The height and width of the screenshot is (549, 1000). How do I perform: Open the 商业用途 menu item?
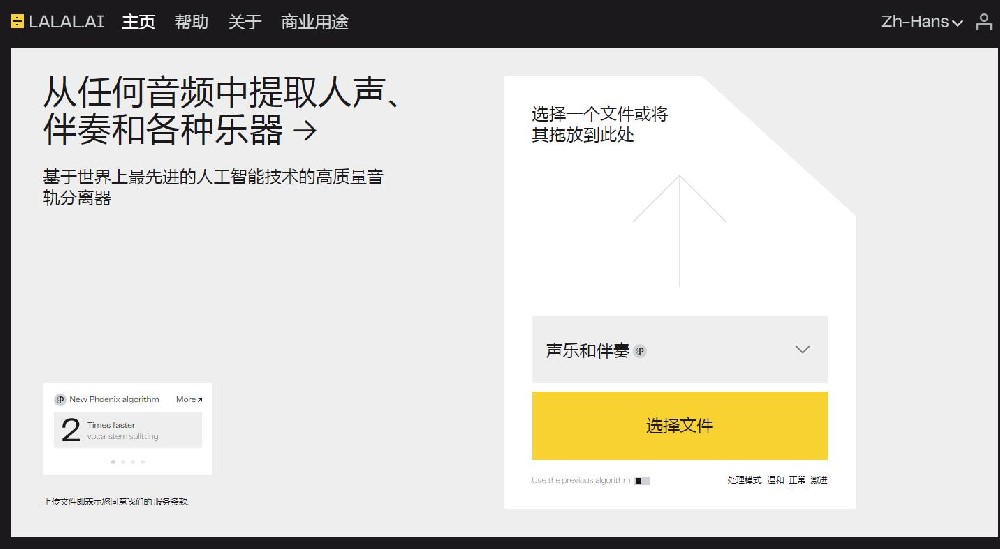(314, 22)
